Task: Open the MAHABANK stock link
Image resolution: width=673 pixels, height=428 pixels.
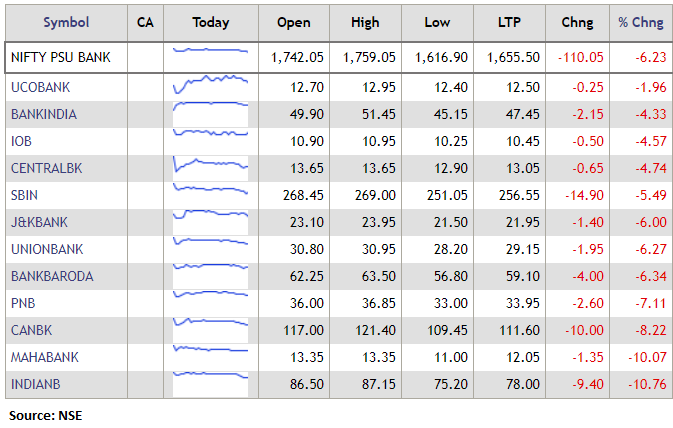Action: coord(44,357)
